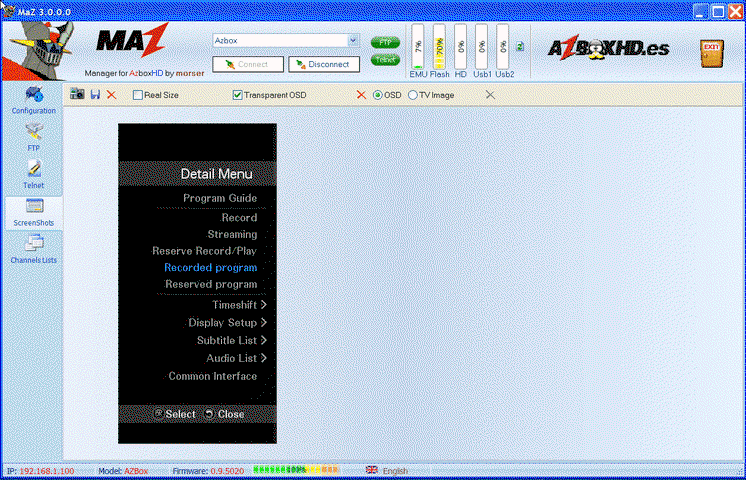746x480 pixels.
Task: Click the green Telnet status pill
Action: click(385, 60)
